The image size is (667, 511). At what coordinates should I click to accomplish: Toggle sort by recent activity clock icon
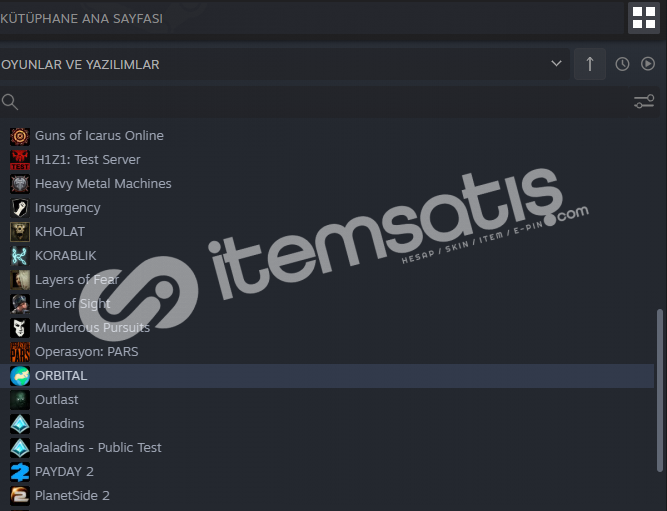point(622,64)
